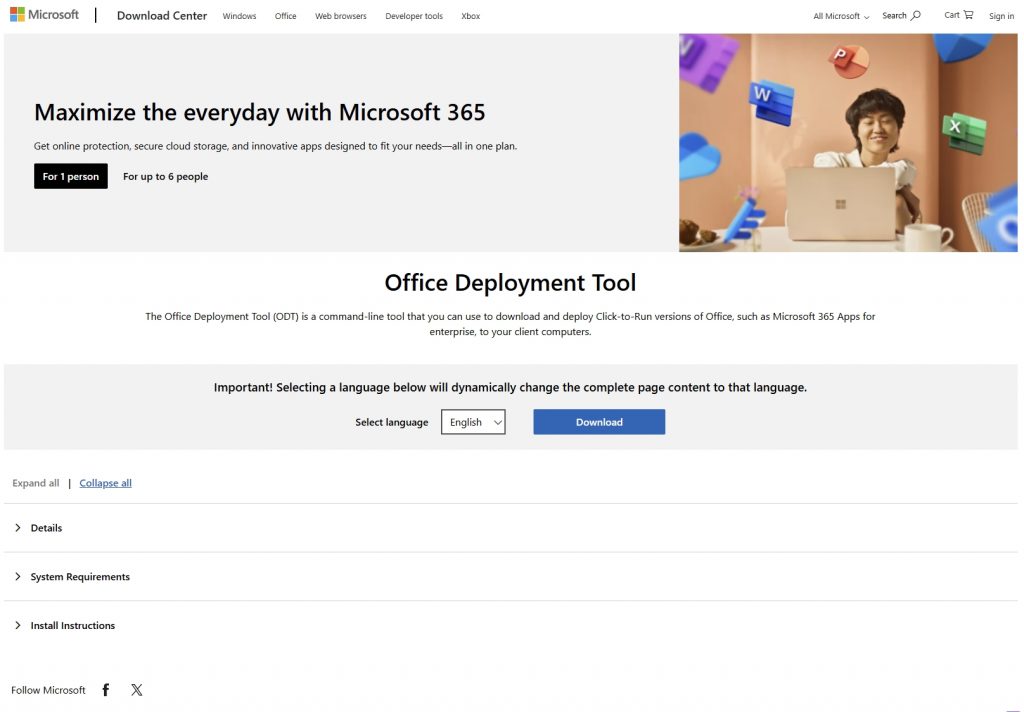Go to Download Center home link
This screenshot has width=1024, height=712.
(162, 16)
